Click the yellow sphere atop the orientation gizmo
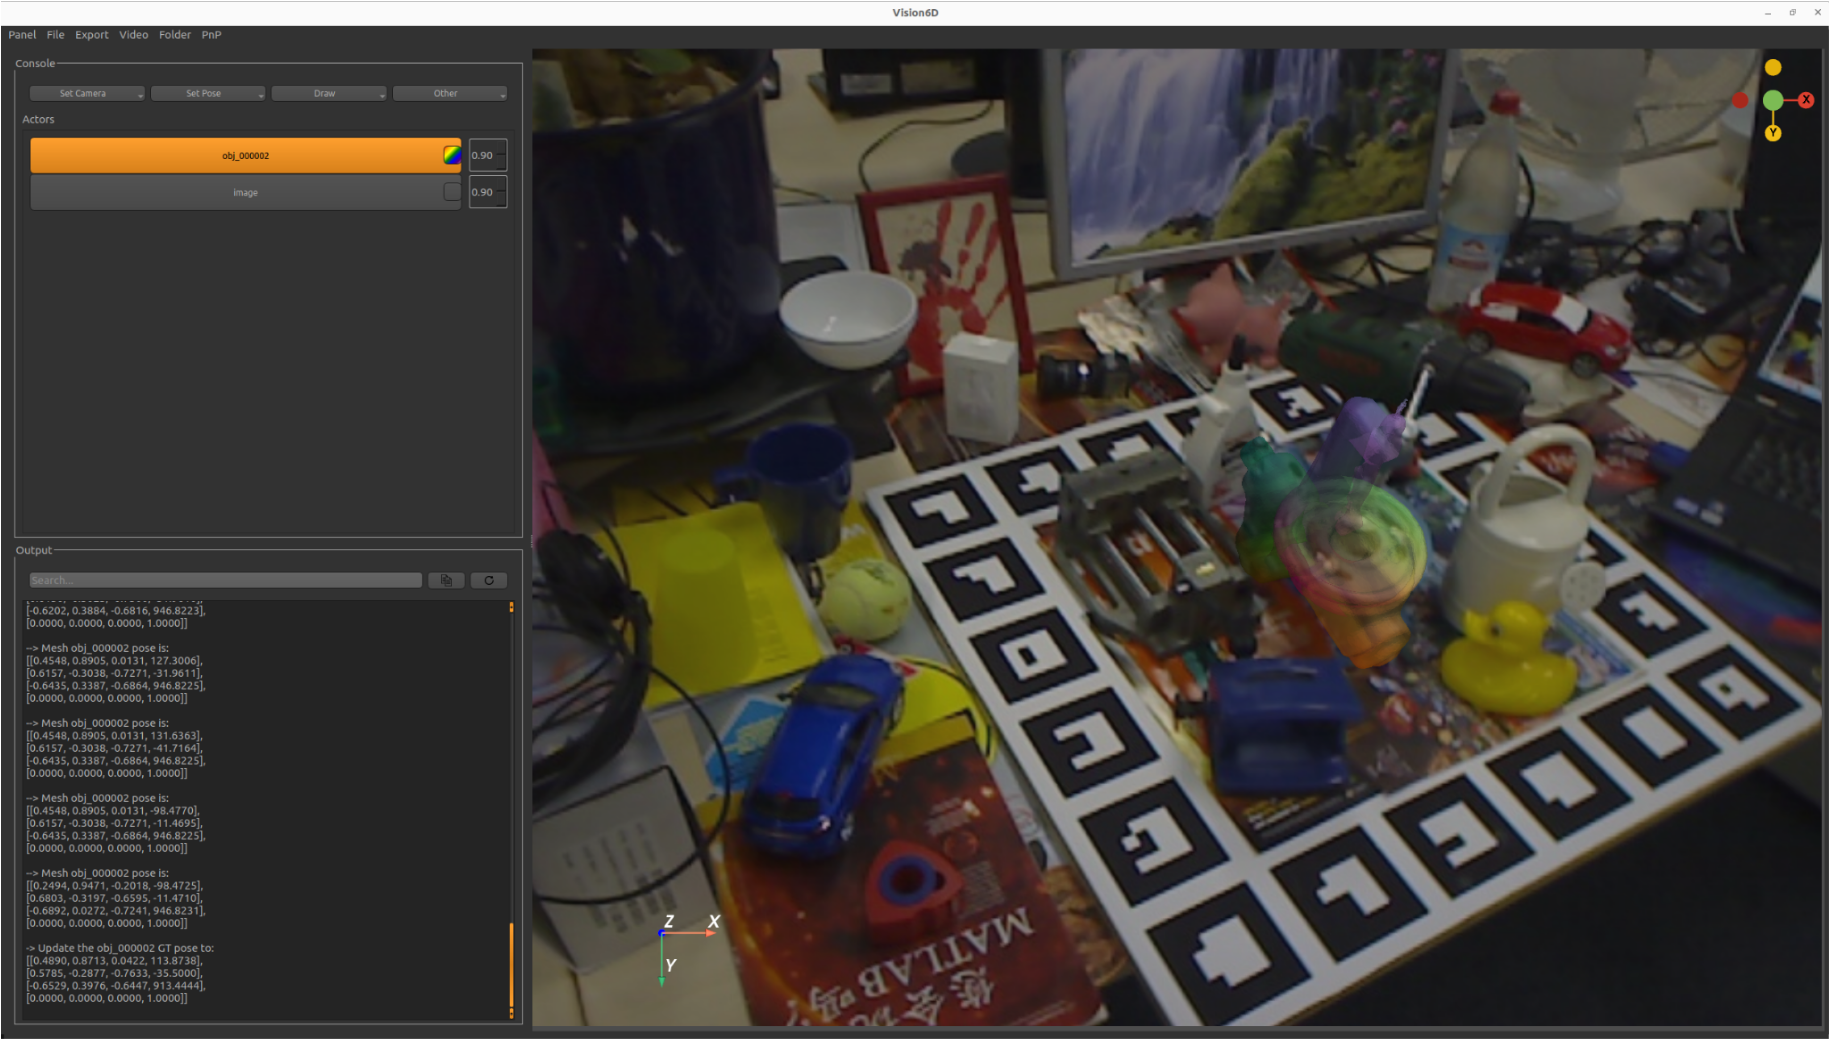Screen dimensions: 1829x1040 tap(1773, 66)
